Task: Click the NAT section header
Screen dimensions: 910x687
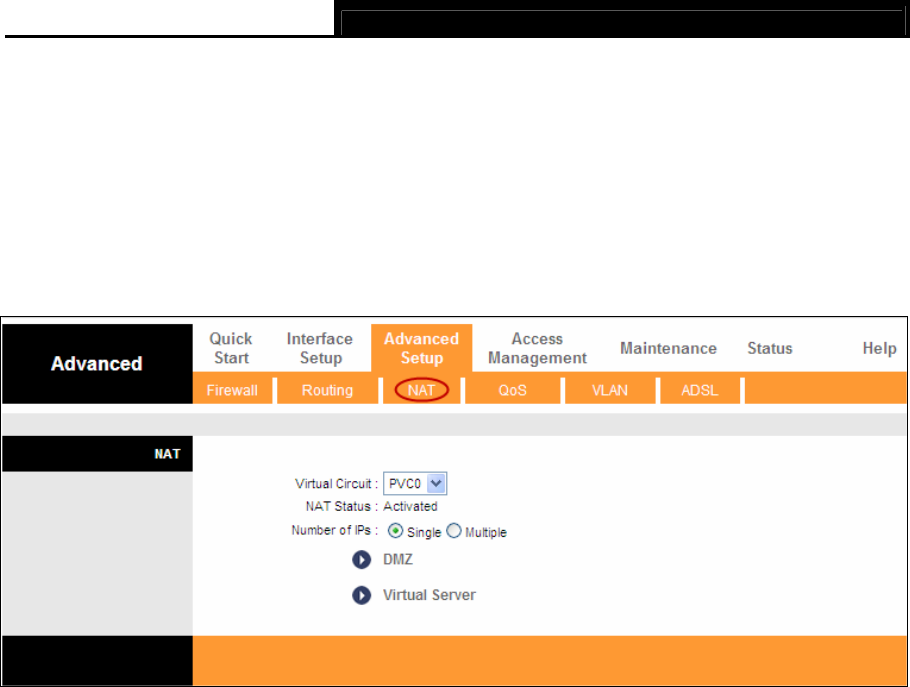Action: (x=167, y=454)
